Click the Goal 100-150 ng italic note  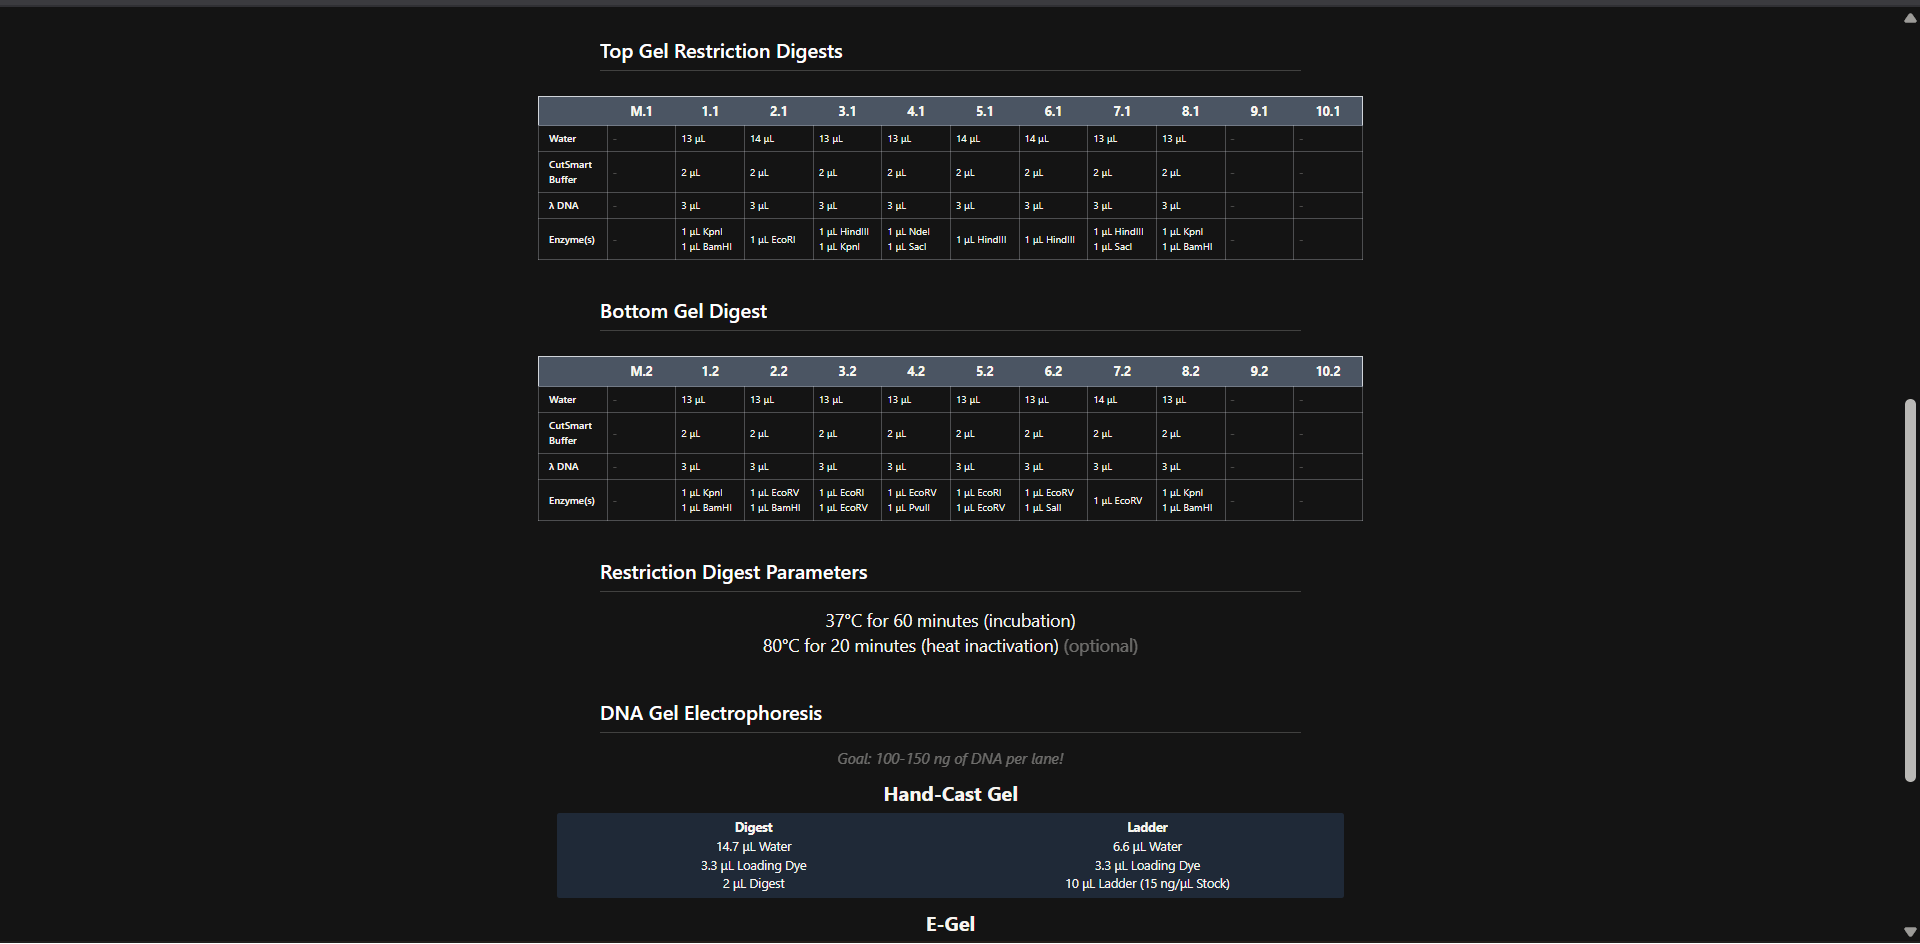pyautogui.click(x=950, y=759)
